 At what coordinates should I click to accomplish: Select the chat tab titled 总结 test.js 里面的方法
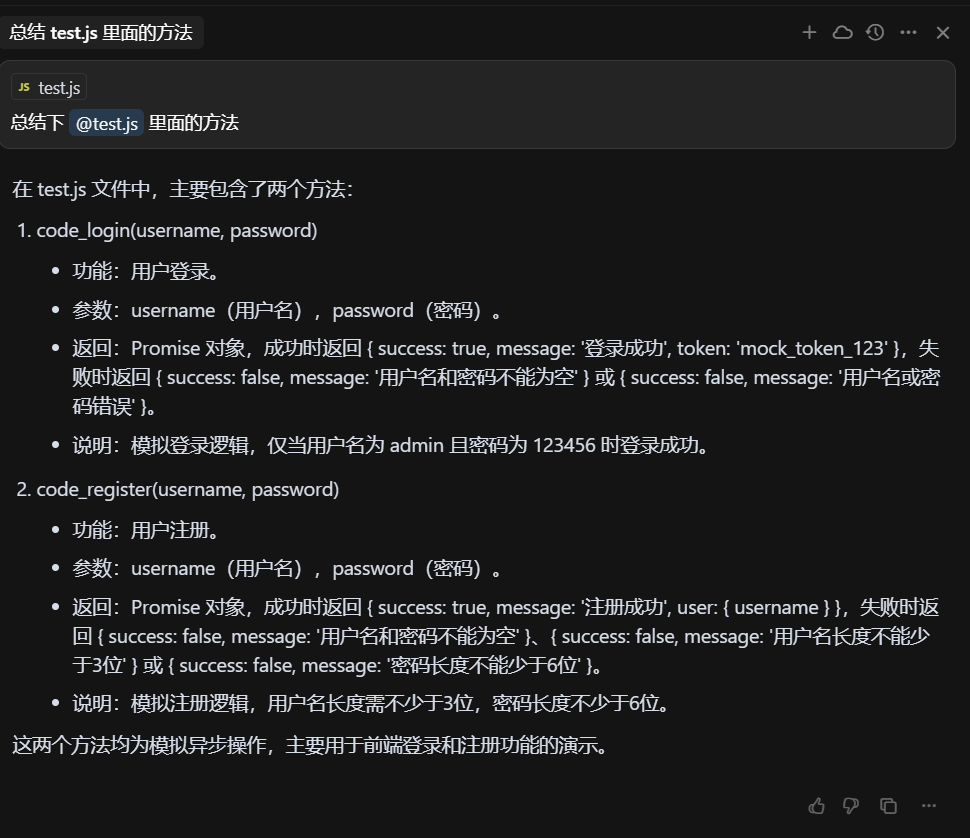tap(101, 32)
